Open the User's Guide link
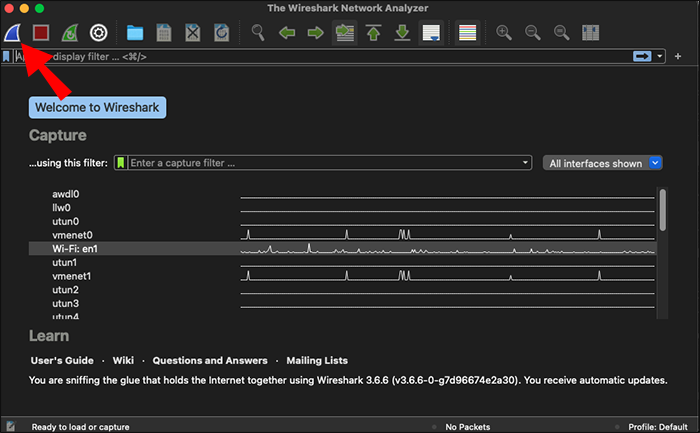Screen dimensions: 700x433 click(62, 360)
